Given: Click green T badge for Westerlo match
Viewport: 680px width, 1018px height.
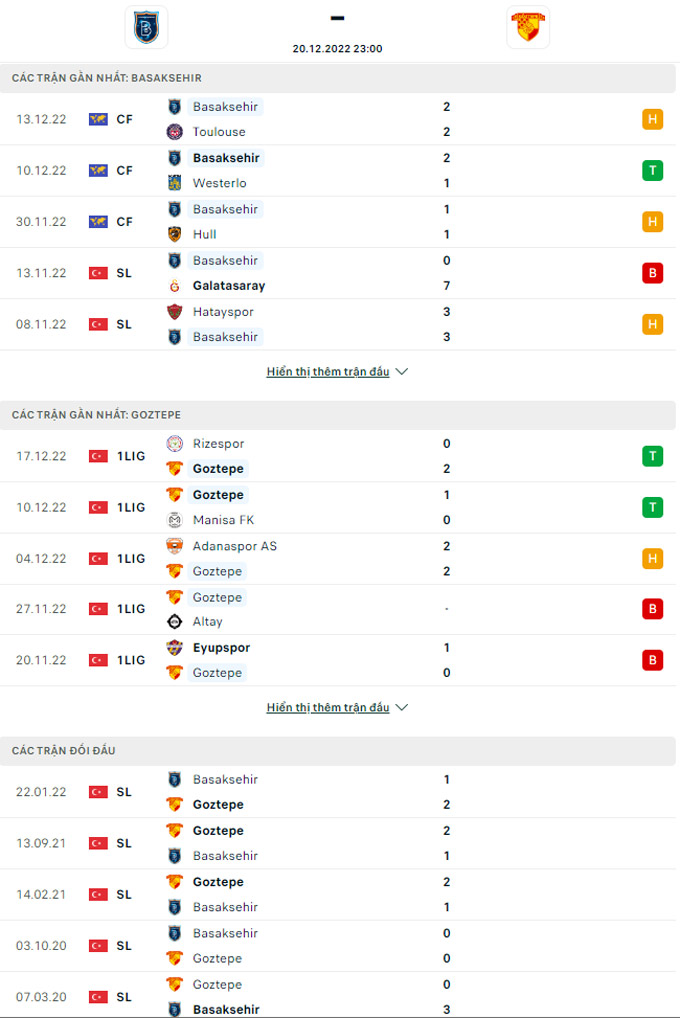Looking at the screenshot, I should click(x=653, y=171).
